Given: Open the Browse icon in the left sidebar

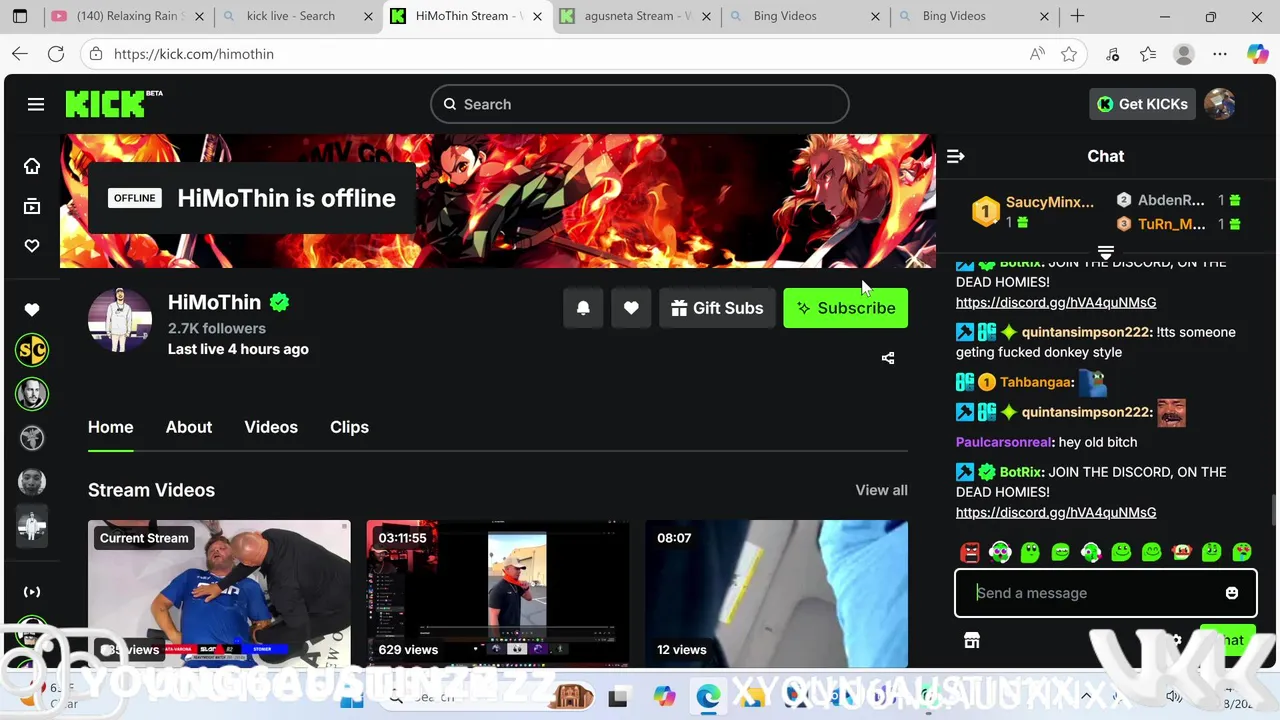Looking at the screenshot, I should pos(32,206).
